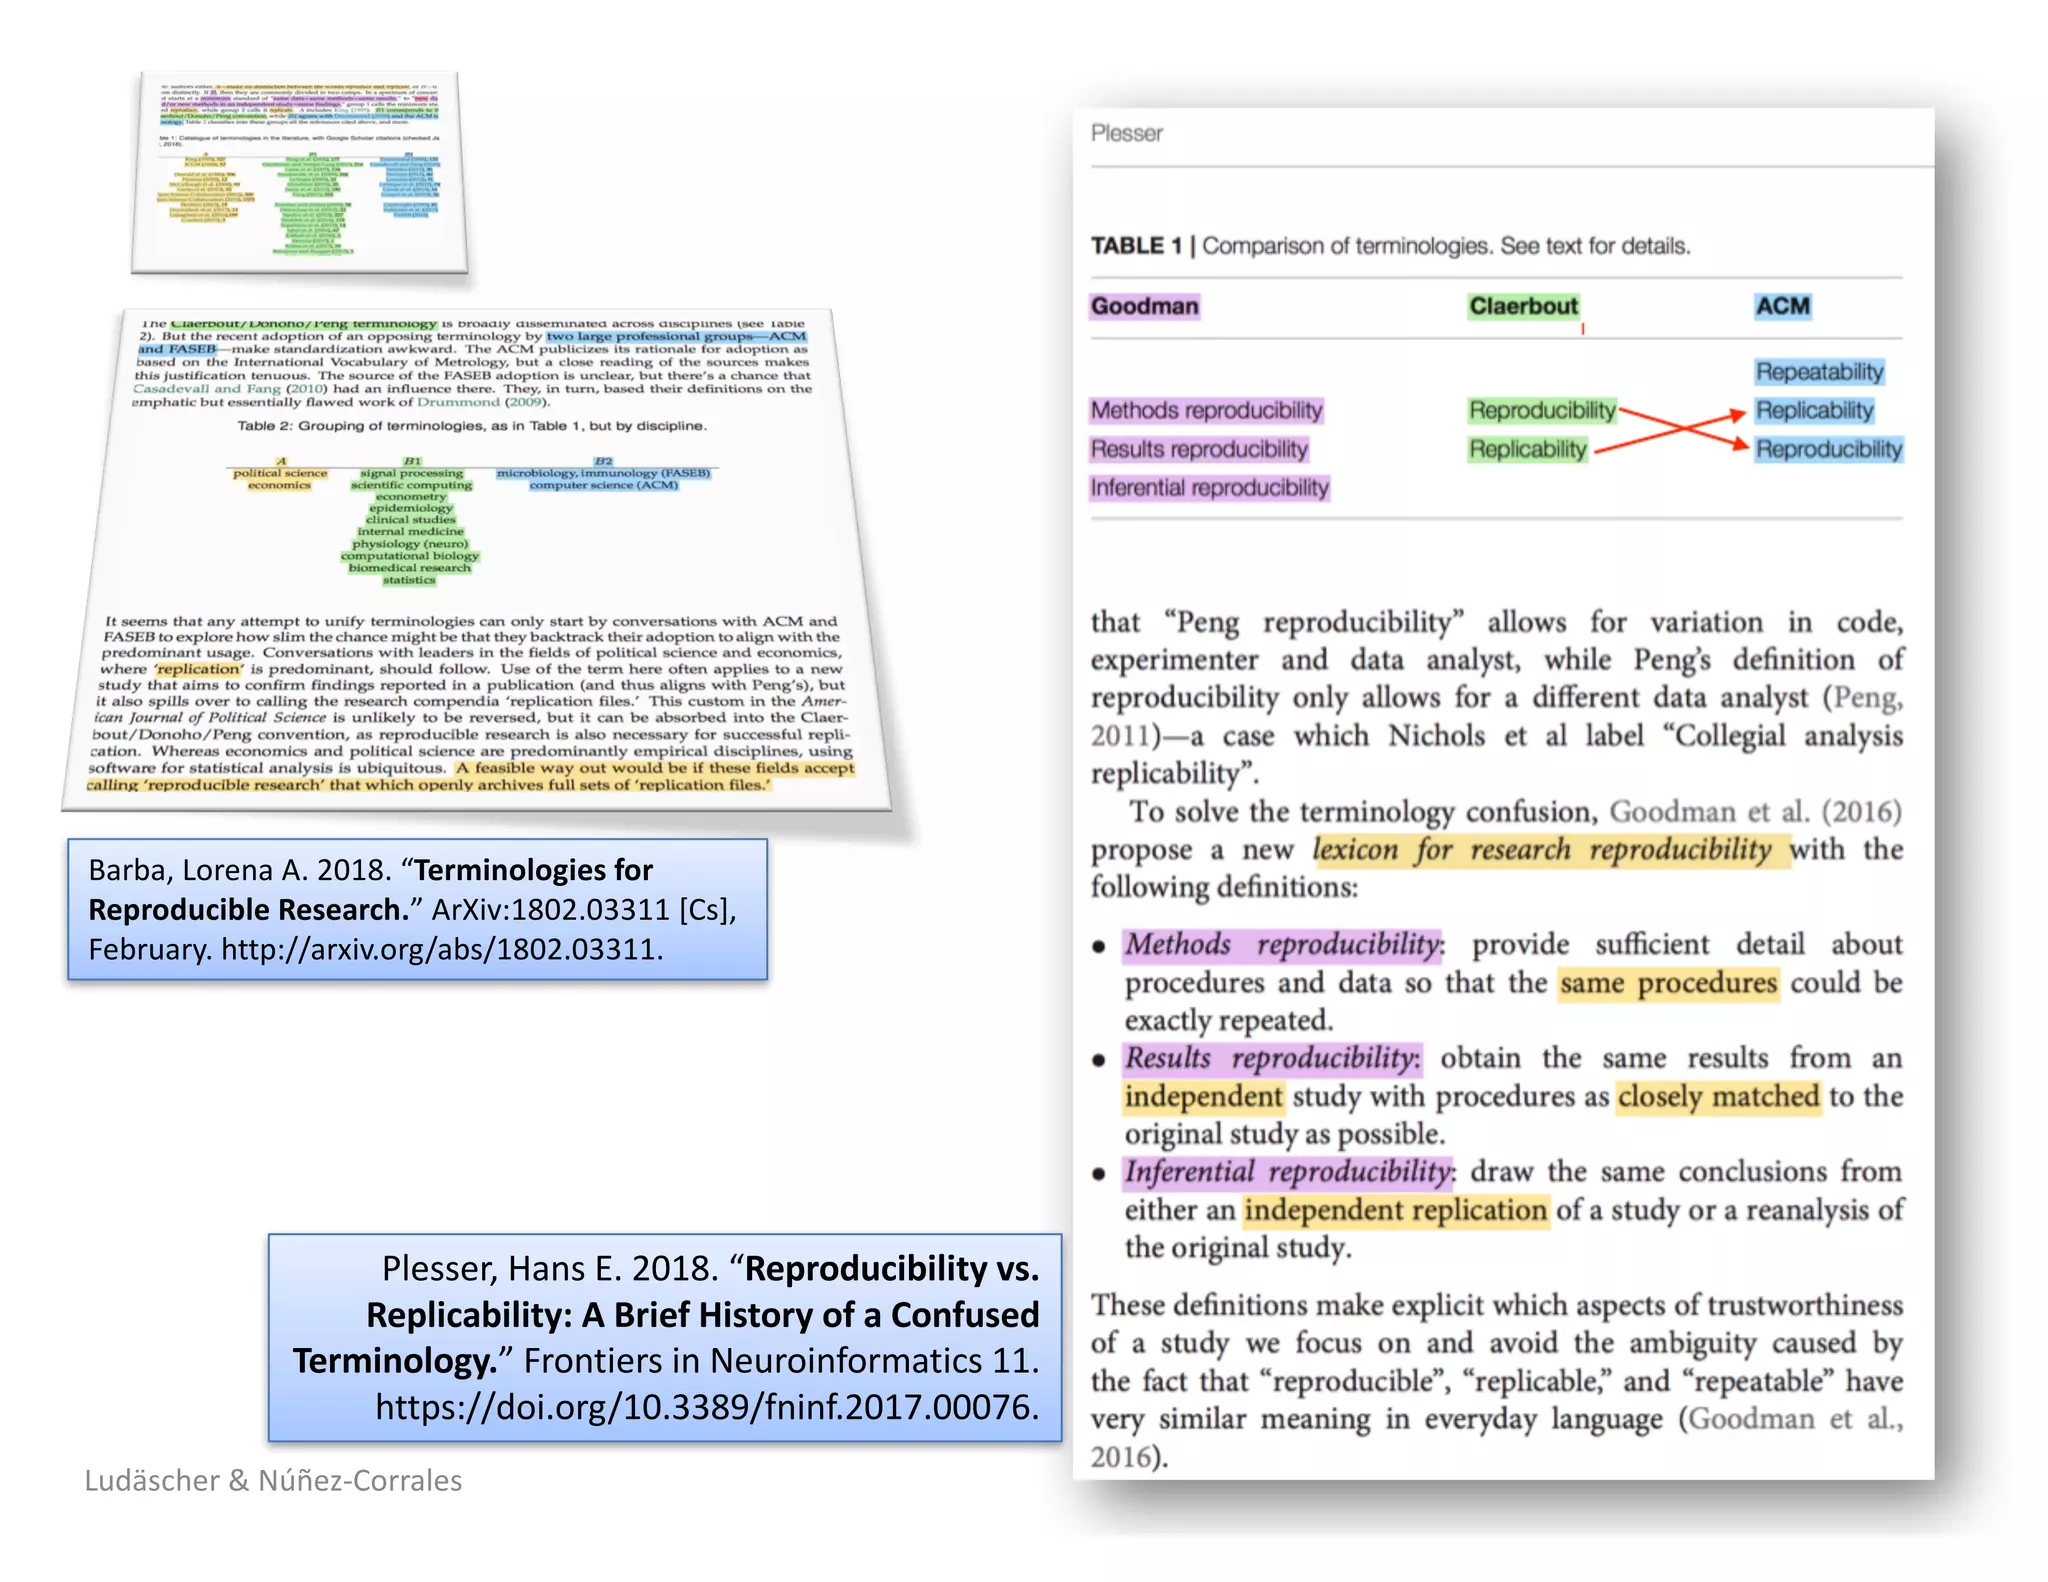Open the doi.org fninf.2017.00076 link
Viewport: 2048px width, 1582px height.
707,1407
